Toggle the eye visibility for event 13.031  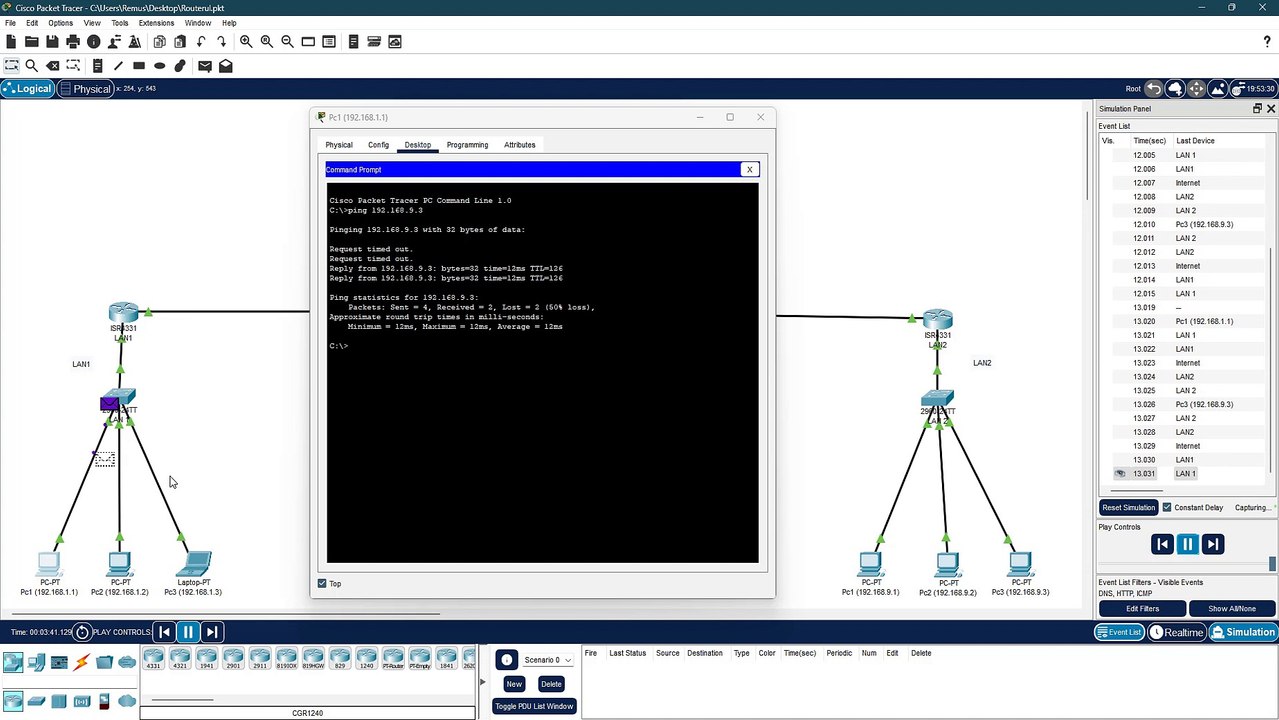tap(1120, 474)
